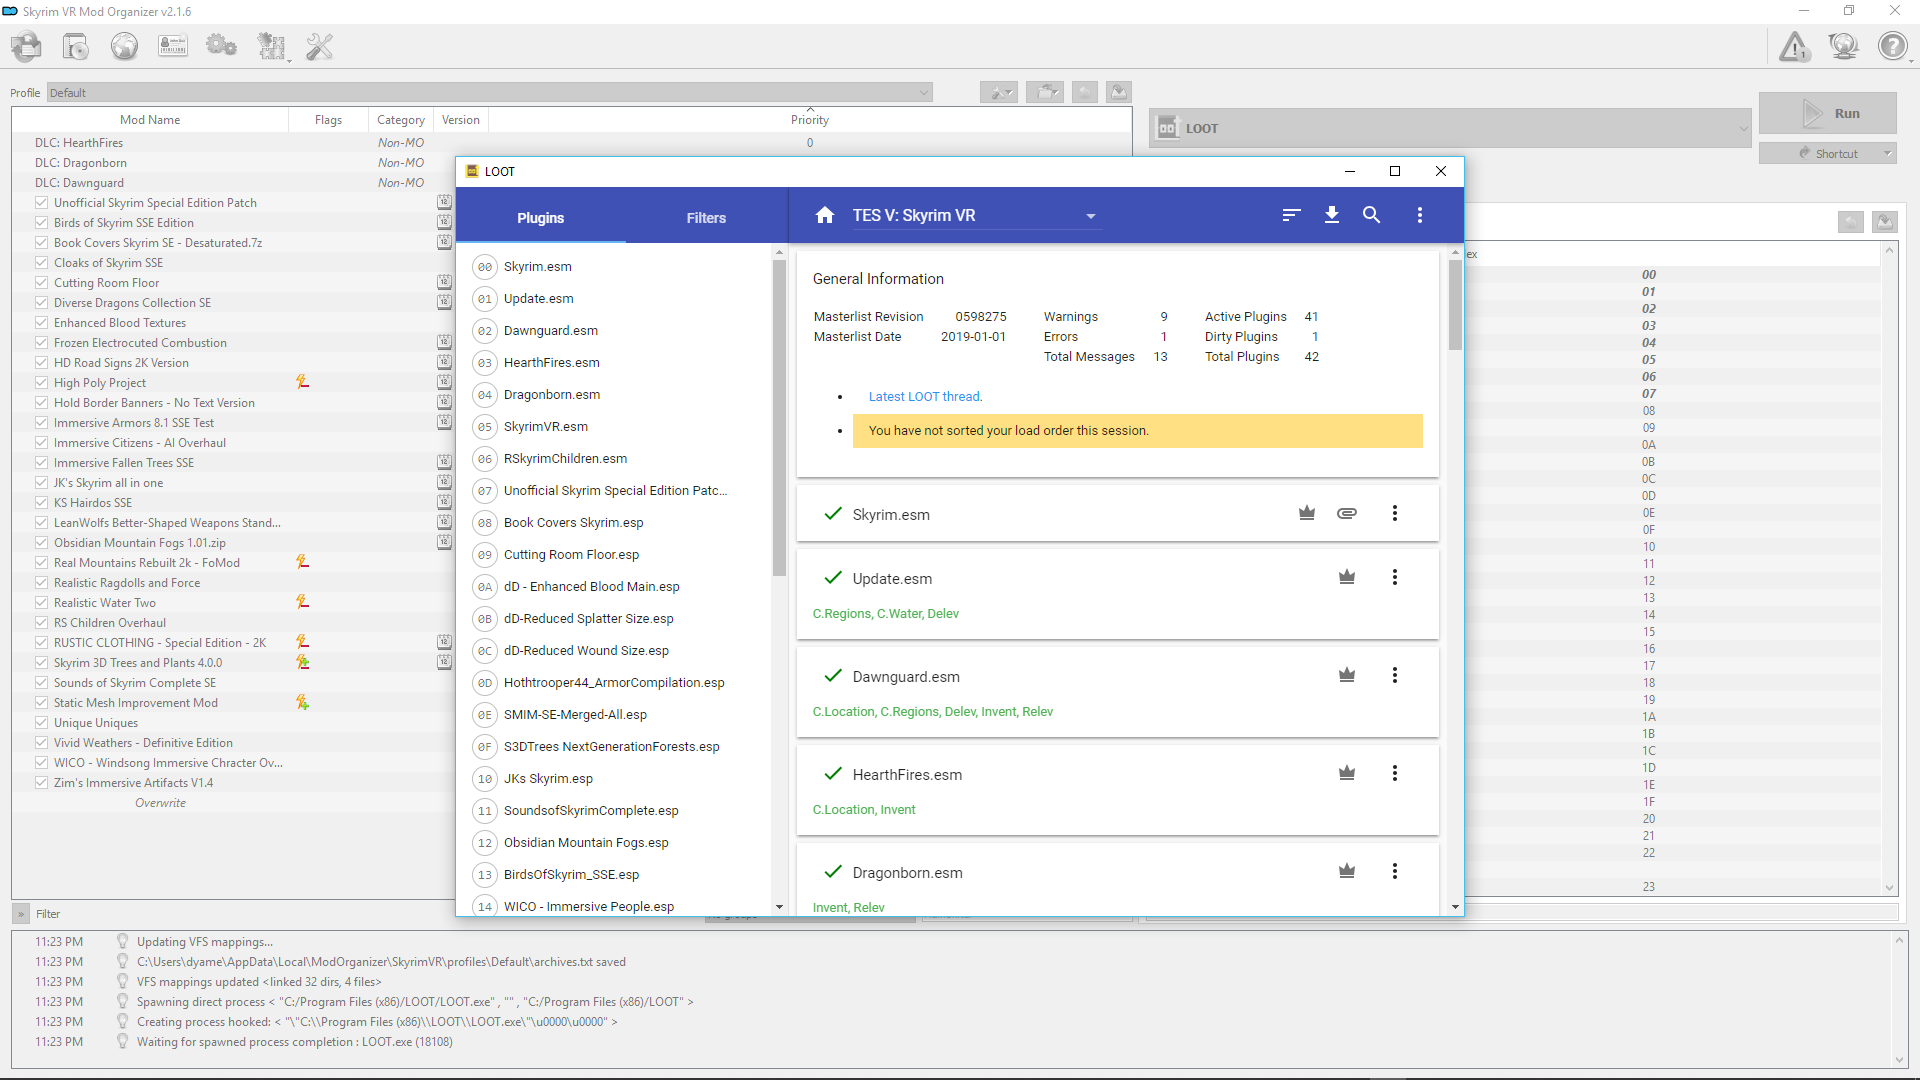The height and width of the screenshot is (1080, 1920).
Task: Expand the LOOT executable dropdown
Action: pyautogui.click(x=1451, y=128)
